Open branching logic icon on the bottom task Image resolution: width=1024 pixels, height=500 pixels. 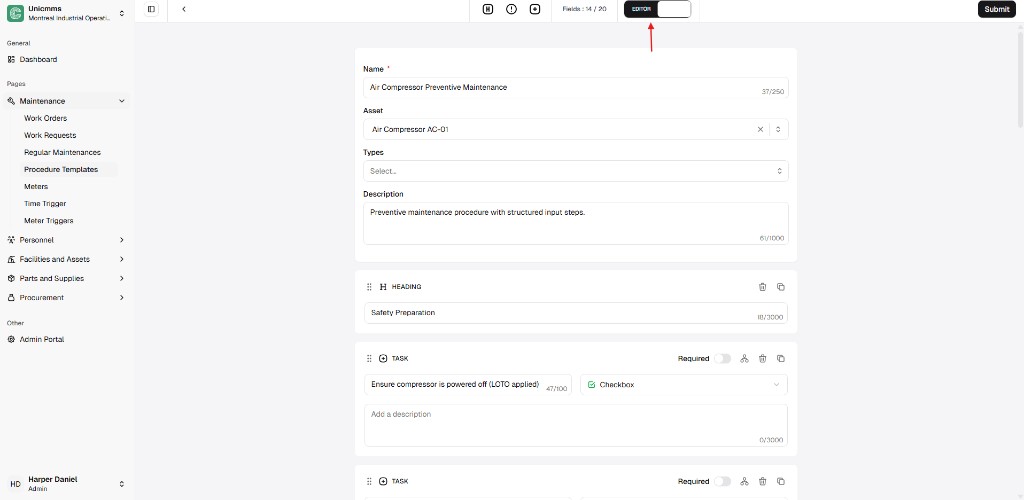point(744,481)
